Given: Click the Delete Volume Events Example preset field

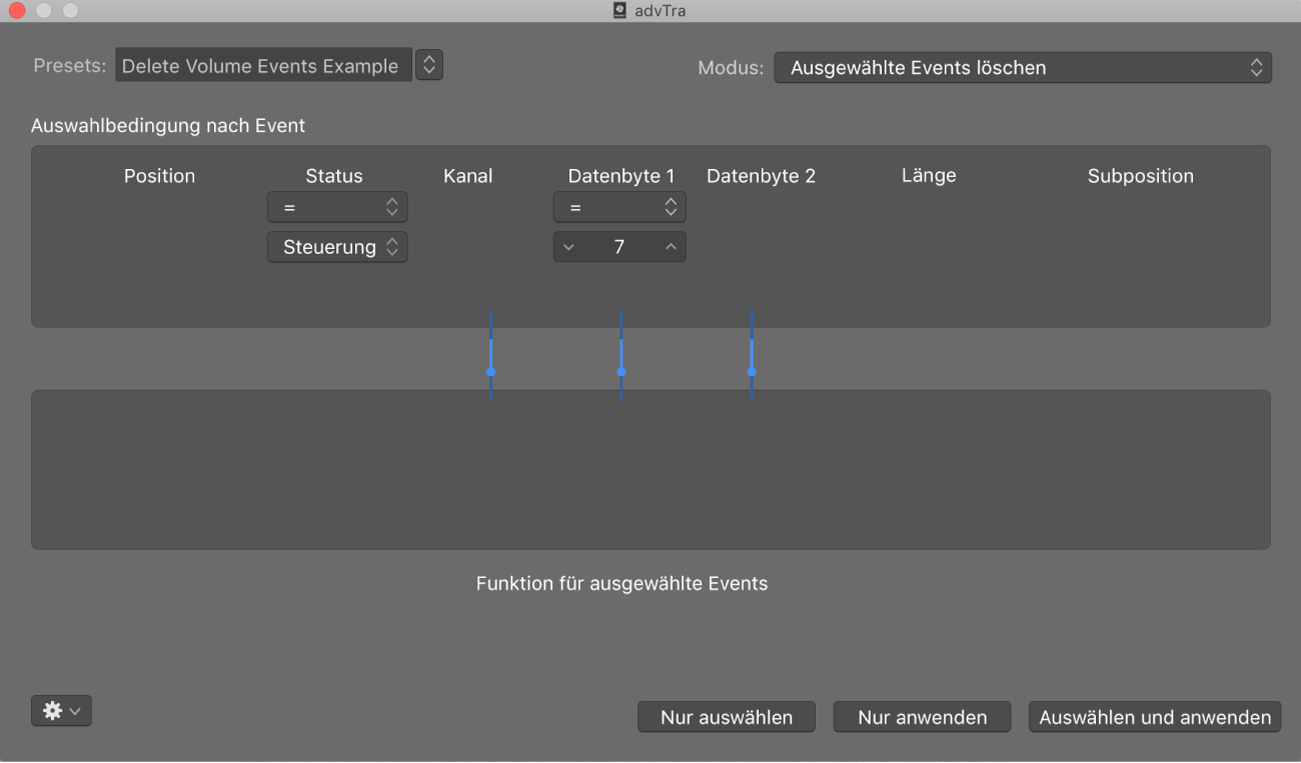Looking at the screenshot, I should pos(263,66).
